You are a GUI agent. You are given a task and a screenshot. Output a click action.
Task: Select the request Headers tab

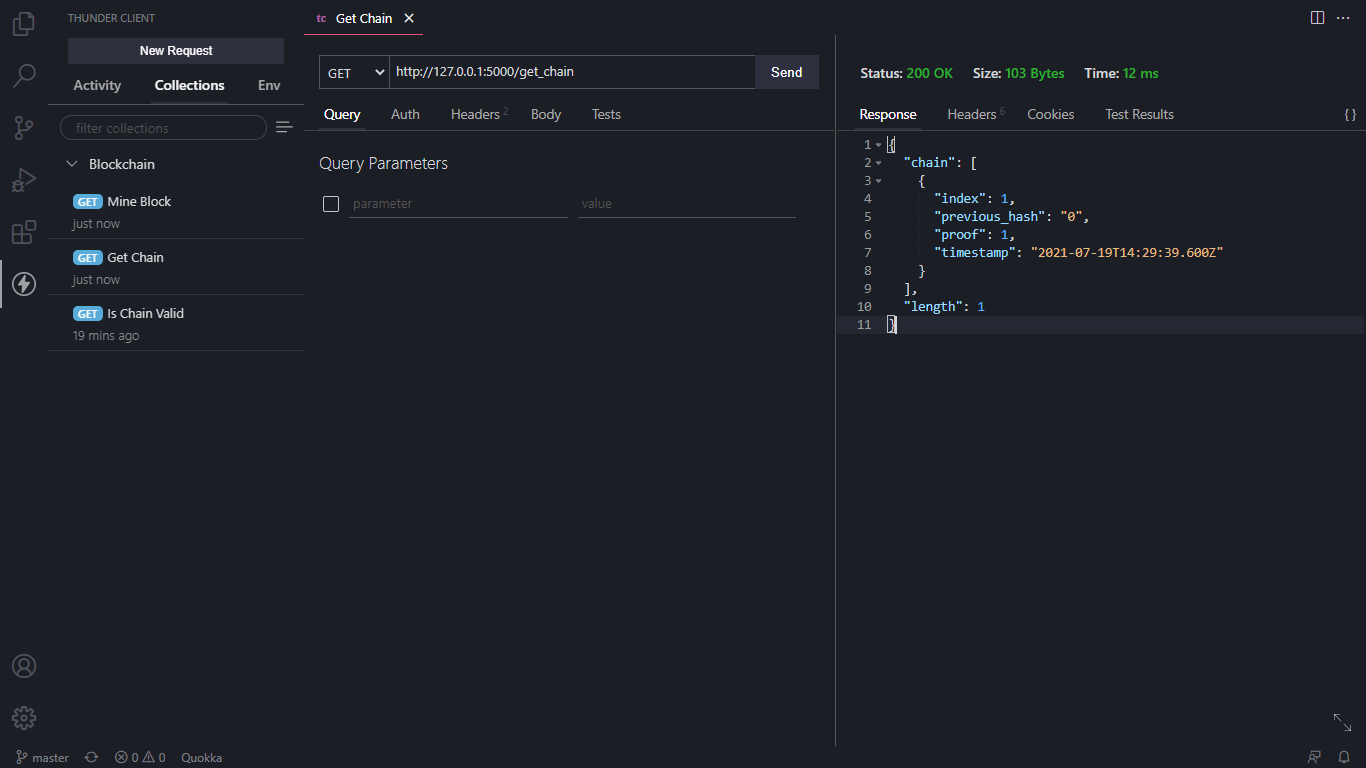pos(479,115)
